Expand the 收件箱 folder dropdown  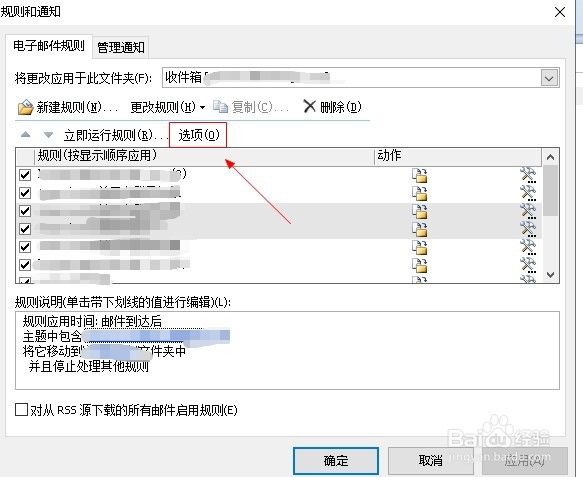[549, 78]
